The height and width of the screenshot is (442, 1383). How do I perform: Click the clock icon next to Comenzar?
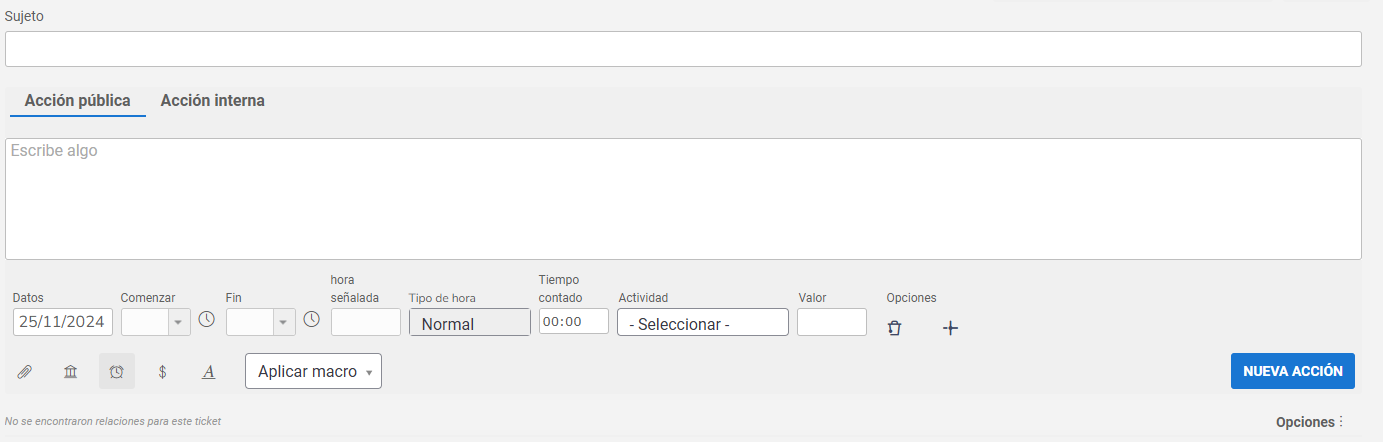[206, 320]
